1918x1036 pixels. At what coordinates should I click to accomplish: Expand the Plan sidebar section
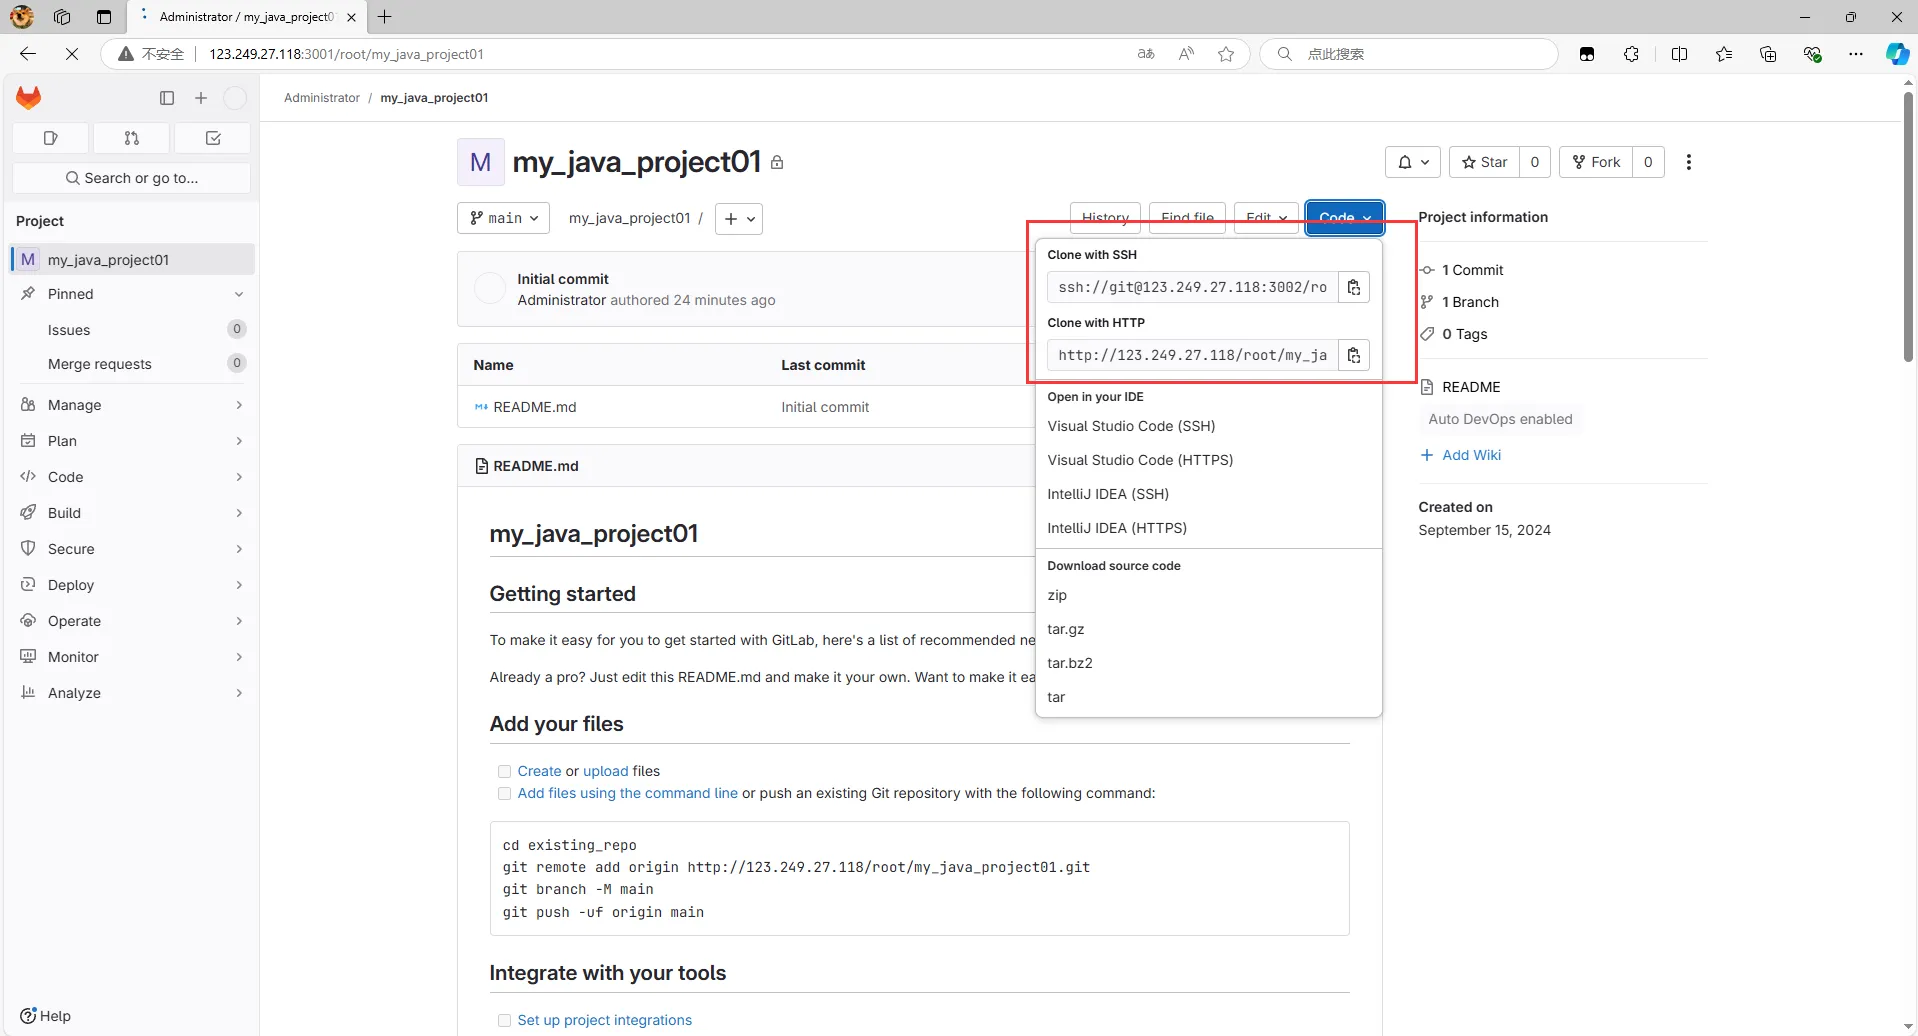132,441
